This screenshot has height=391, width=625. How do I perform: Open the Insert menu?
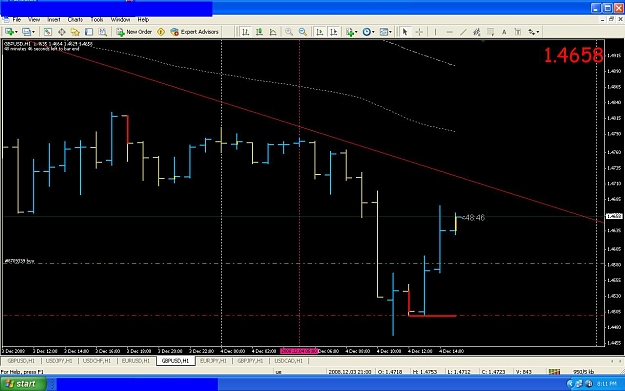[x=54, y=20]
